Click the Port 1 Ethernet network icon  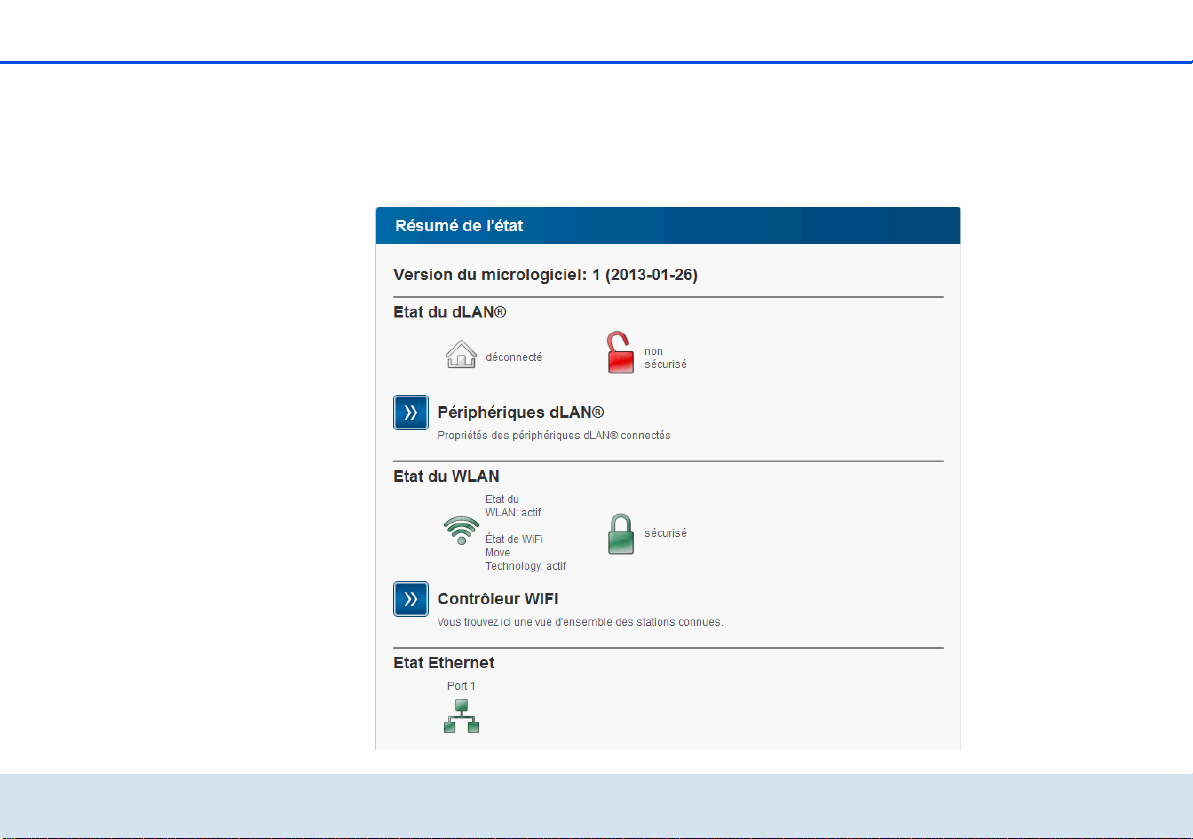click(461, 716)
